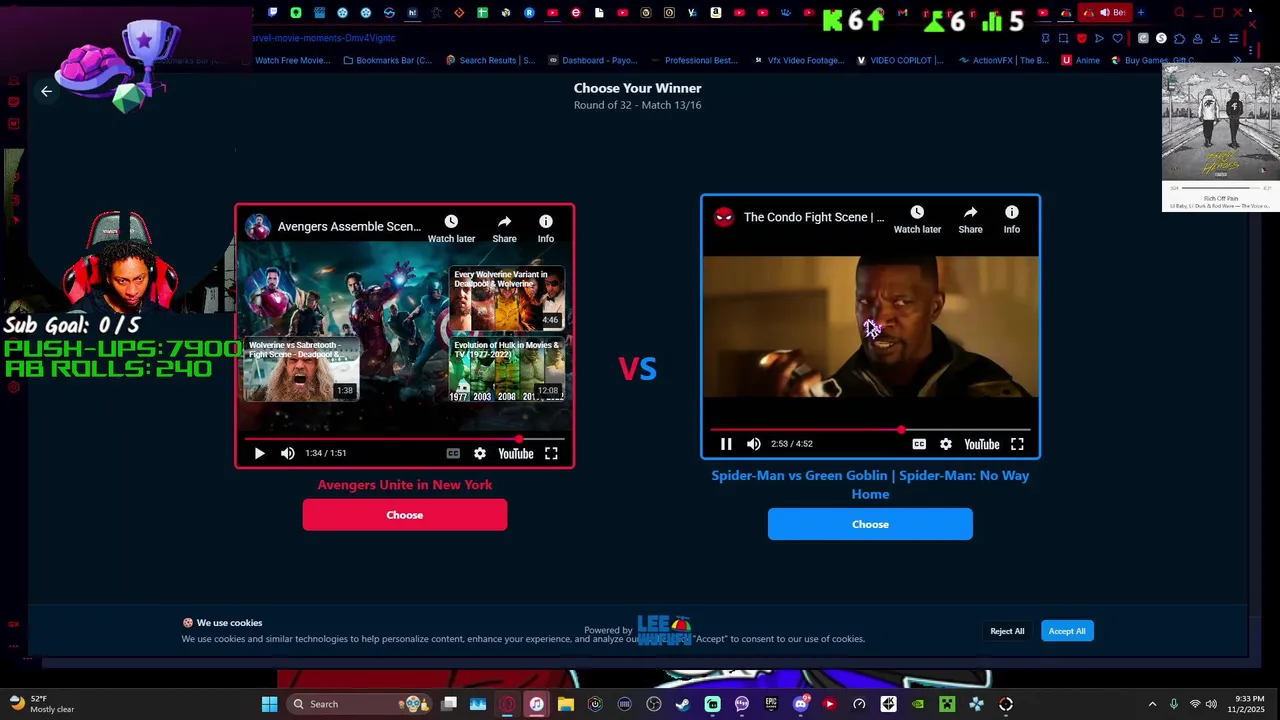Open weather widget showing 52°F
Viewport: 1280px width, 720px height.
[x=42, y=704]
